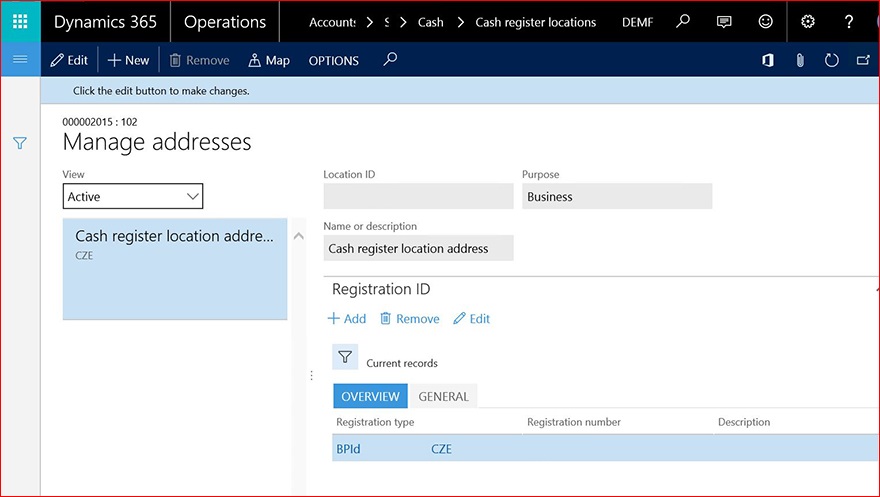This screenshot has width=880, height=497.
Task: Open the help question mark
Action: click(x=849, y=22)
